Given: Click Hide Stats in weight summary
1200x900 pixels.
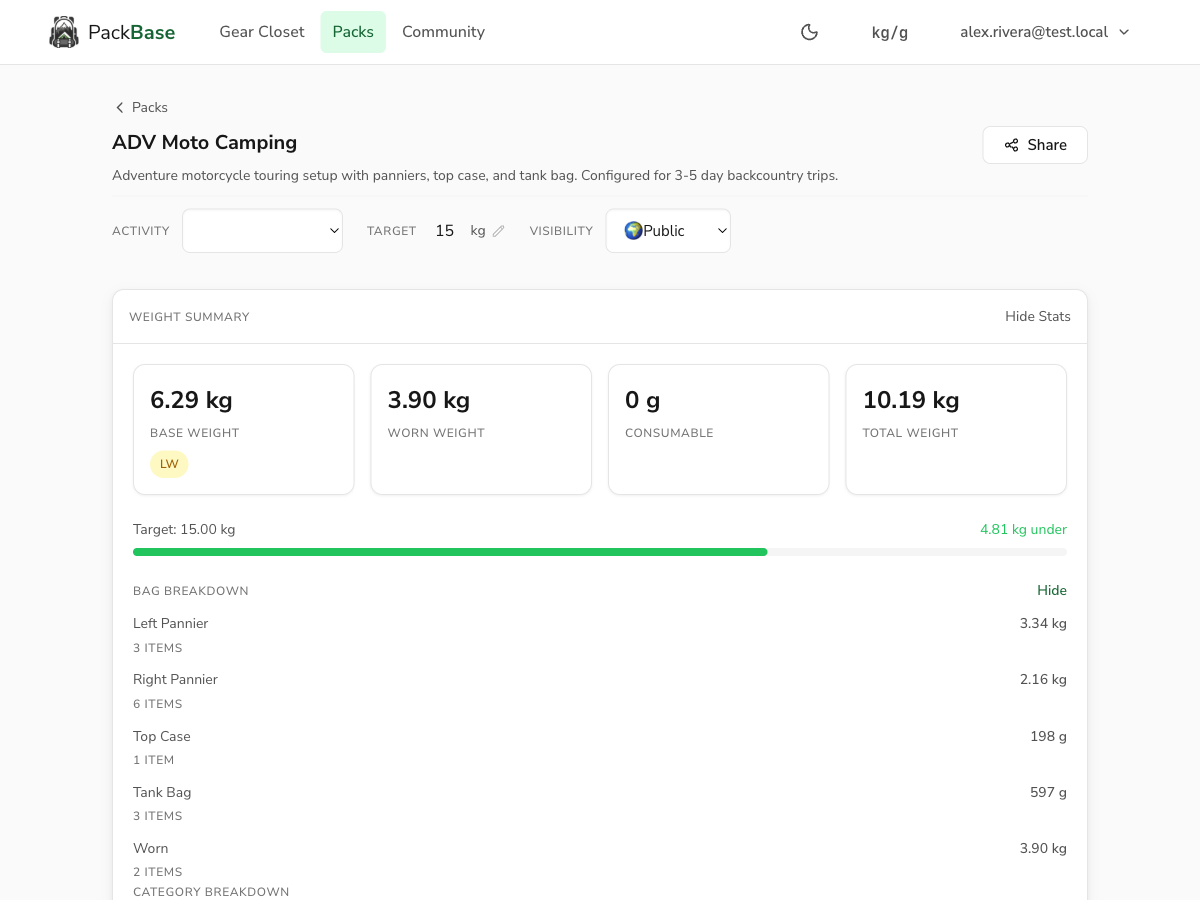Looking at the screenshot, I should tap(1037, 316).
